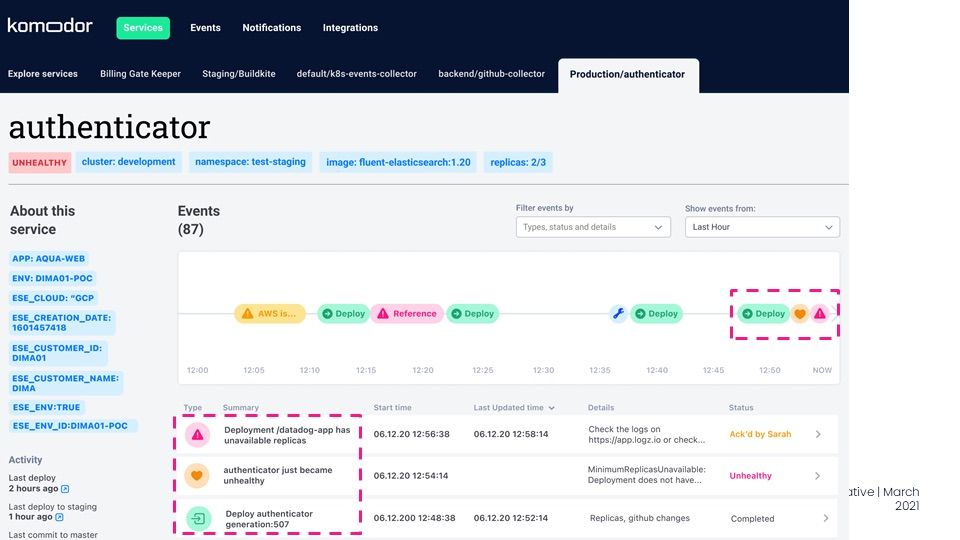Click the replicas: 2/3 tag
Viewport: 960px width, 540px height.
(x=518, y=162)
